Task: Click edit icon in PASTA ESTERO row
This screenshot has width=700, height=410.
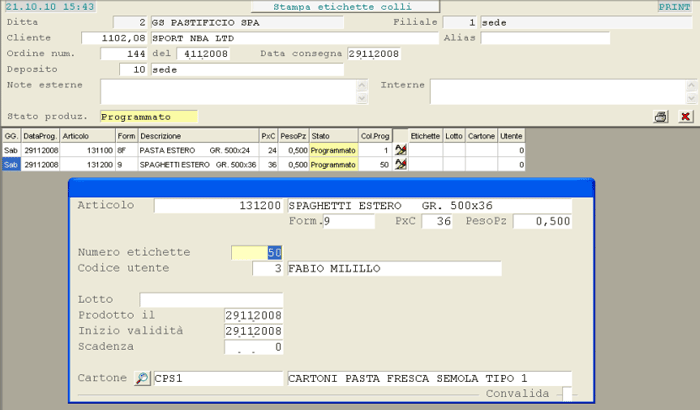Action: (401, 150)
